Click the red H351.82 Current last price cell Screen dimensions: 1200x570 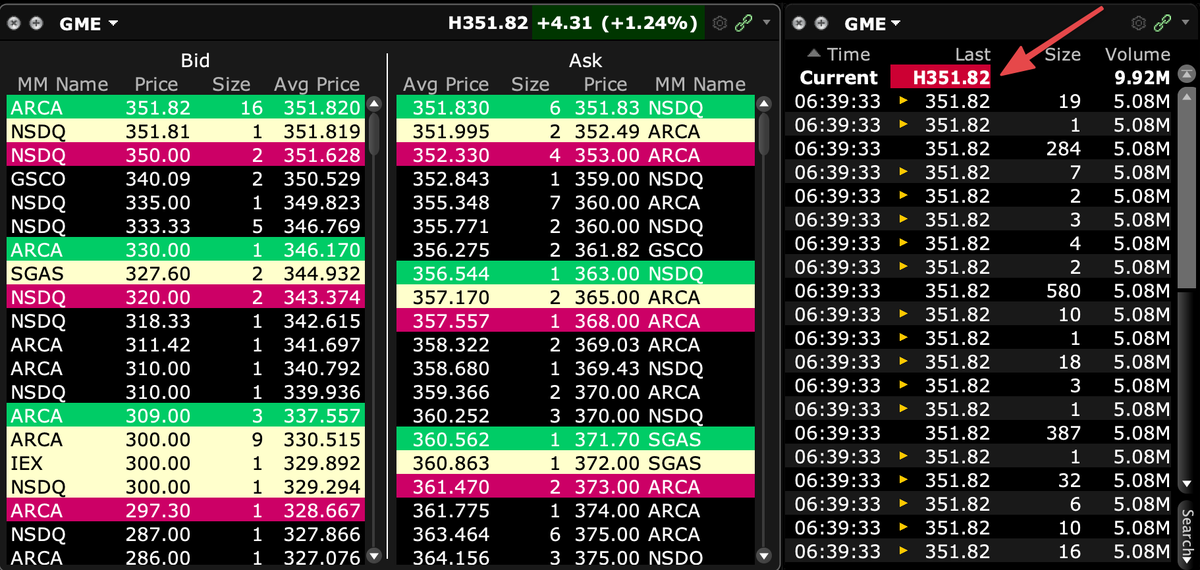941,78
